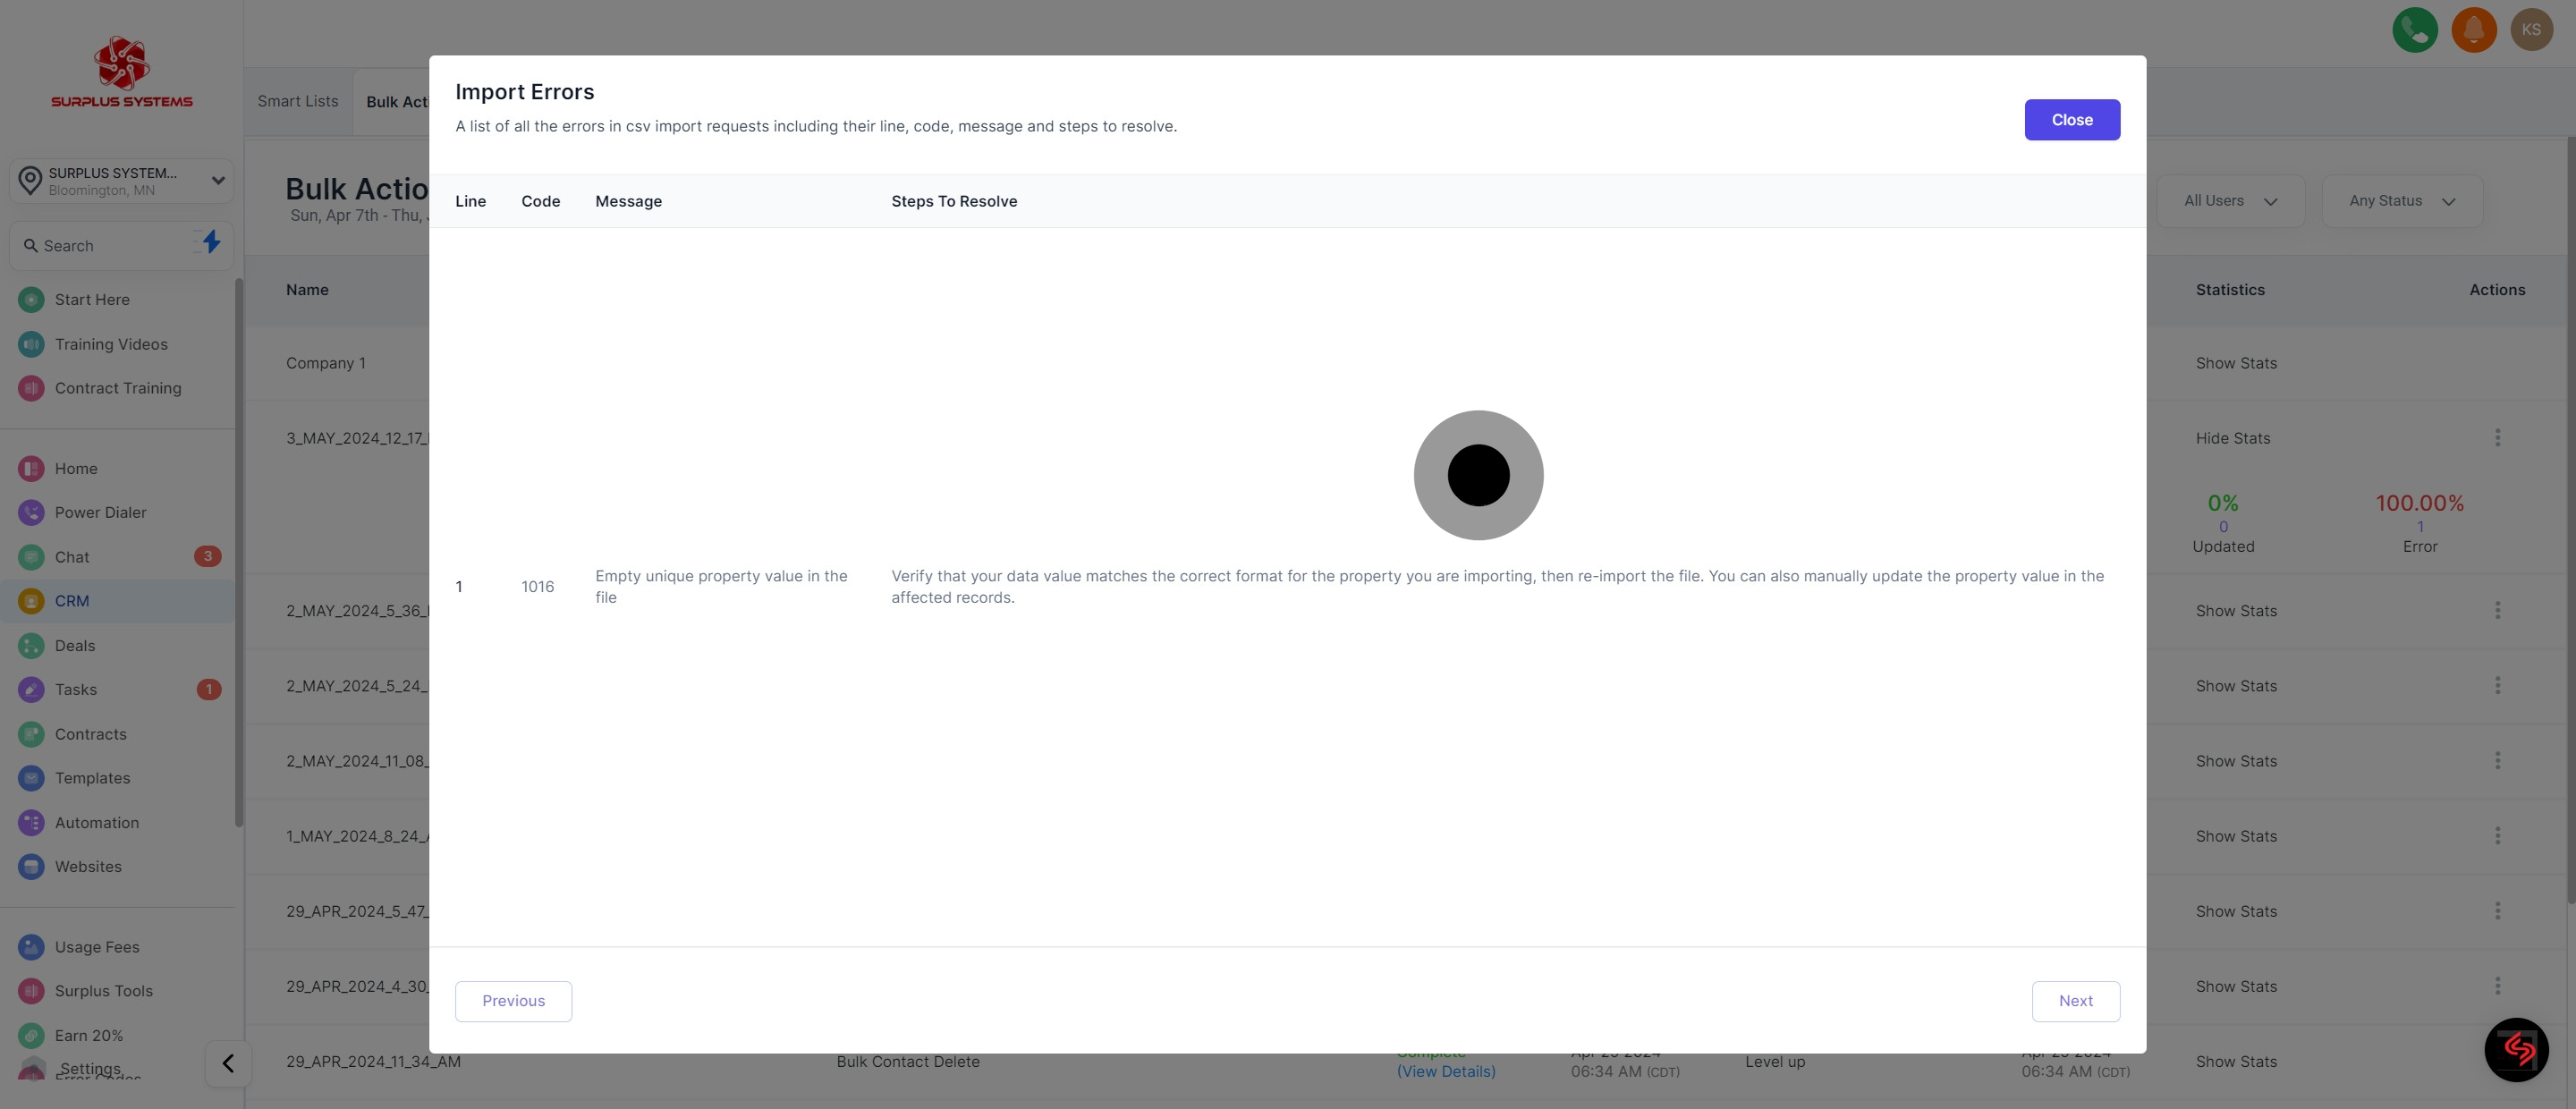
Task: Show stats for 2_MAY_2024_5_36 row
Action: (2236, 610)
